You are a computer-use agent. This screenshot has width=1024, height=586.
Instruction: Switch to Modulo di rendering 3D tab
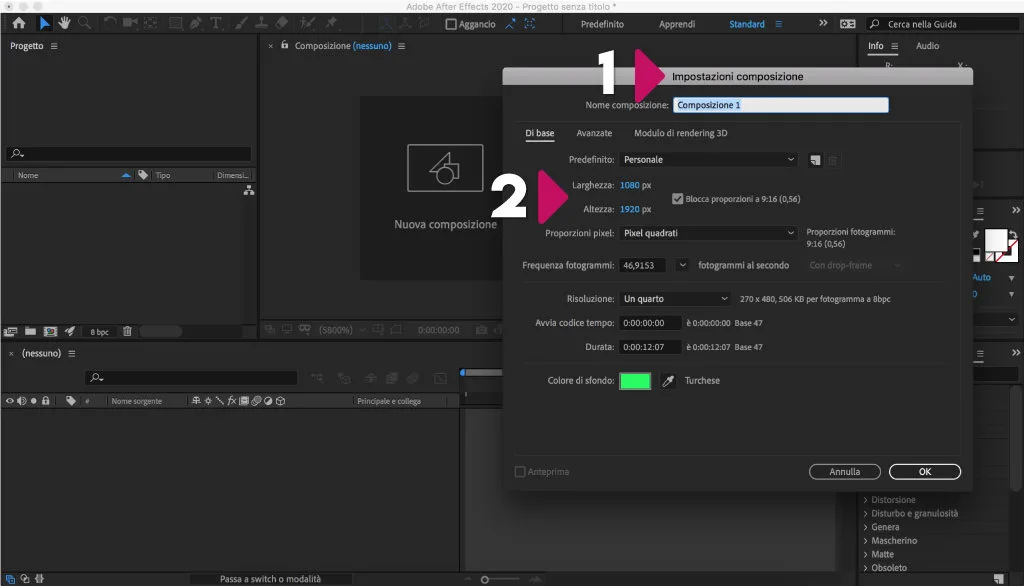click(680, 133)
